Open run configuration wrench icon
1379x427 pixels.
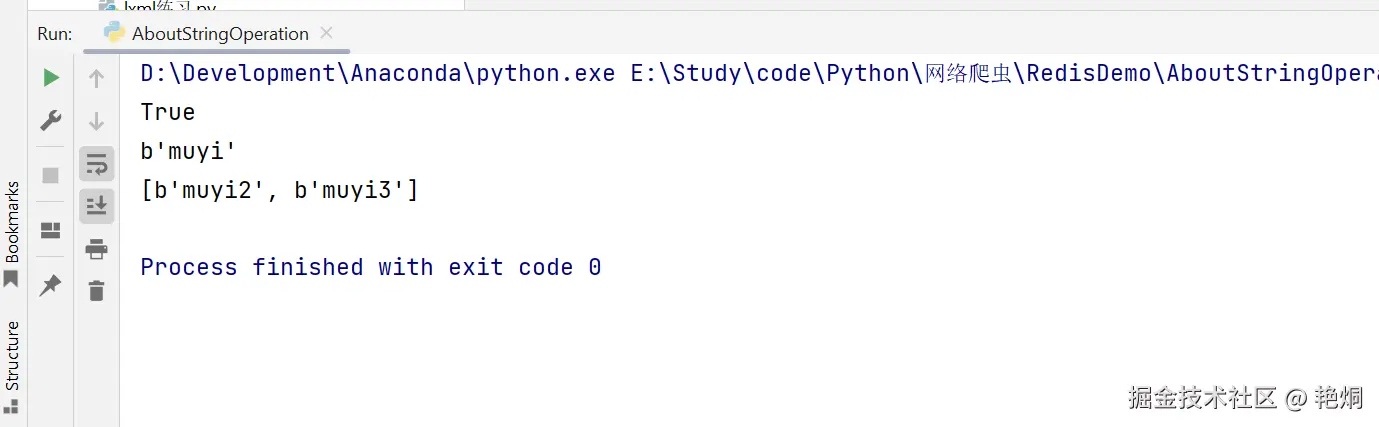click(x=51, y=121)
